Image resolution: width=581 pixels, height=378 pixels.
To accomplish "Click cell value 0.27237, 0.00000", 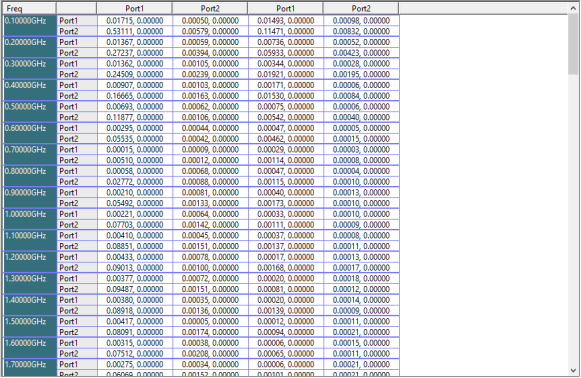I will tap(135, 53).
